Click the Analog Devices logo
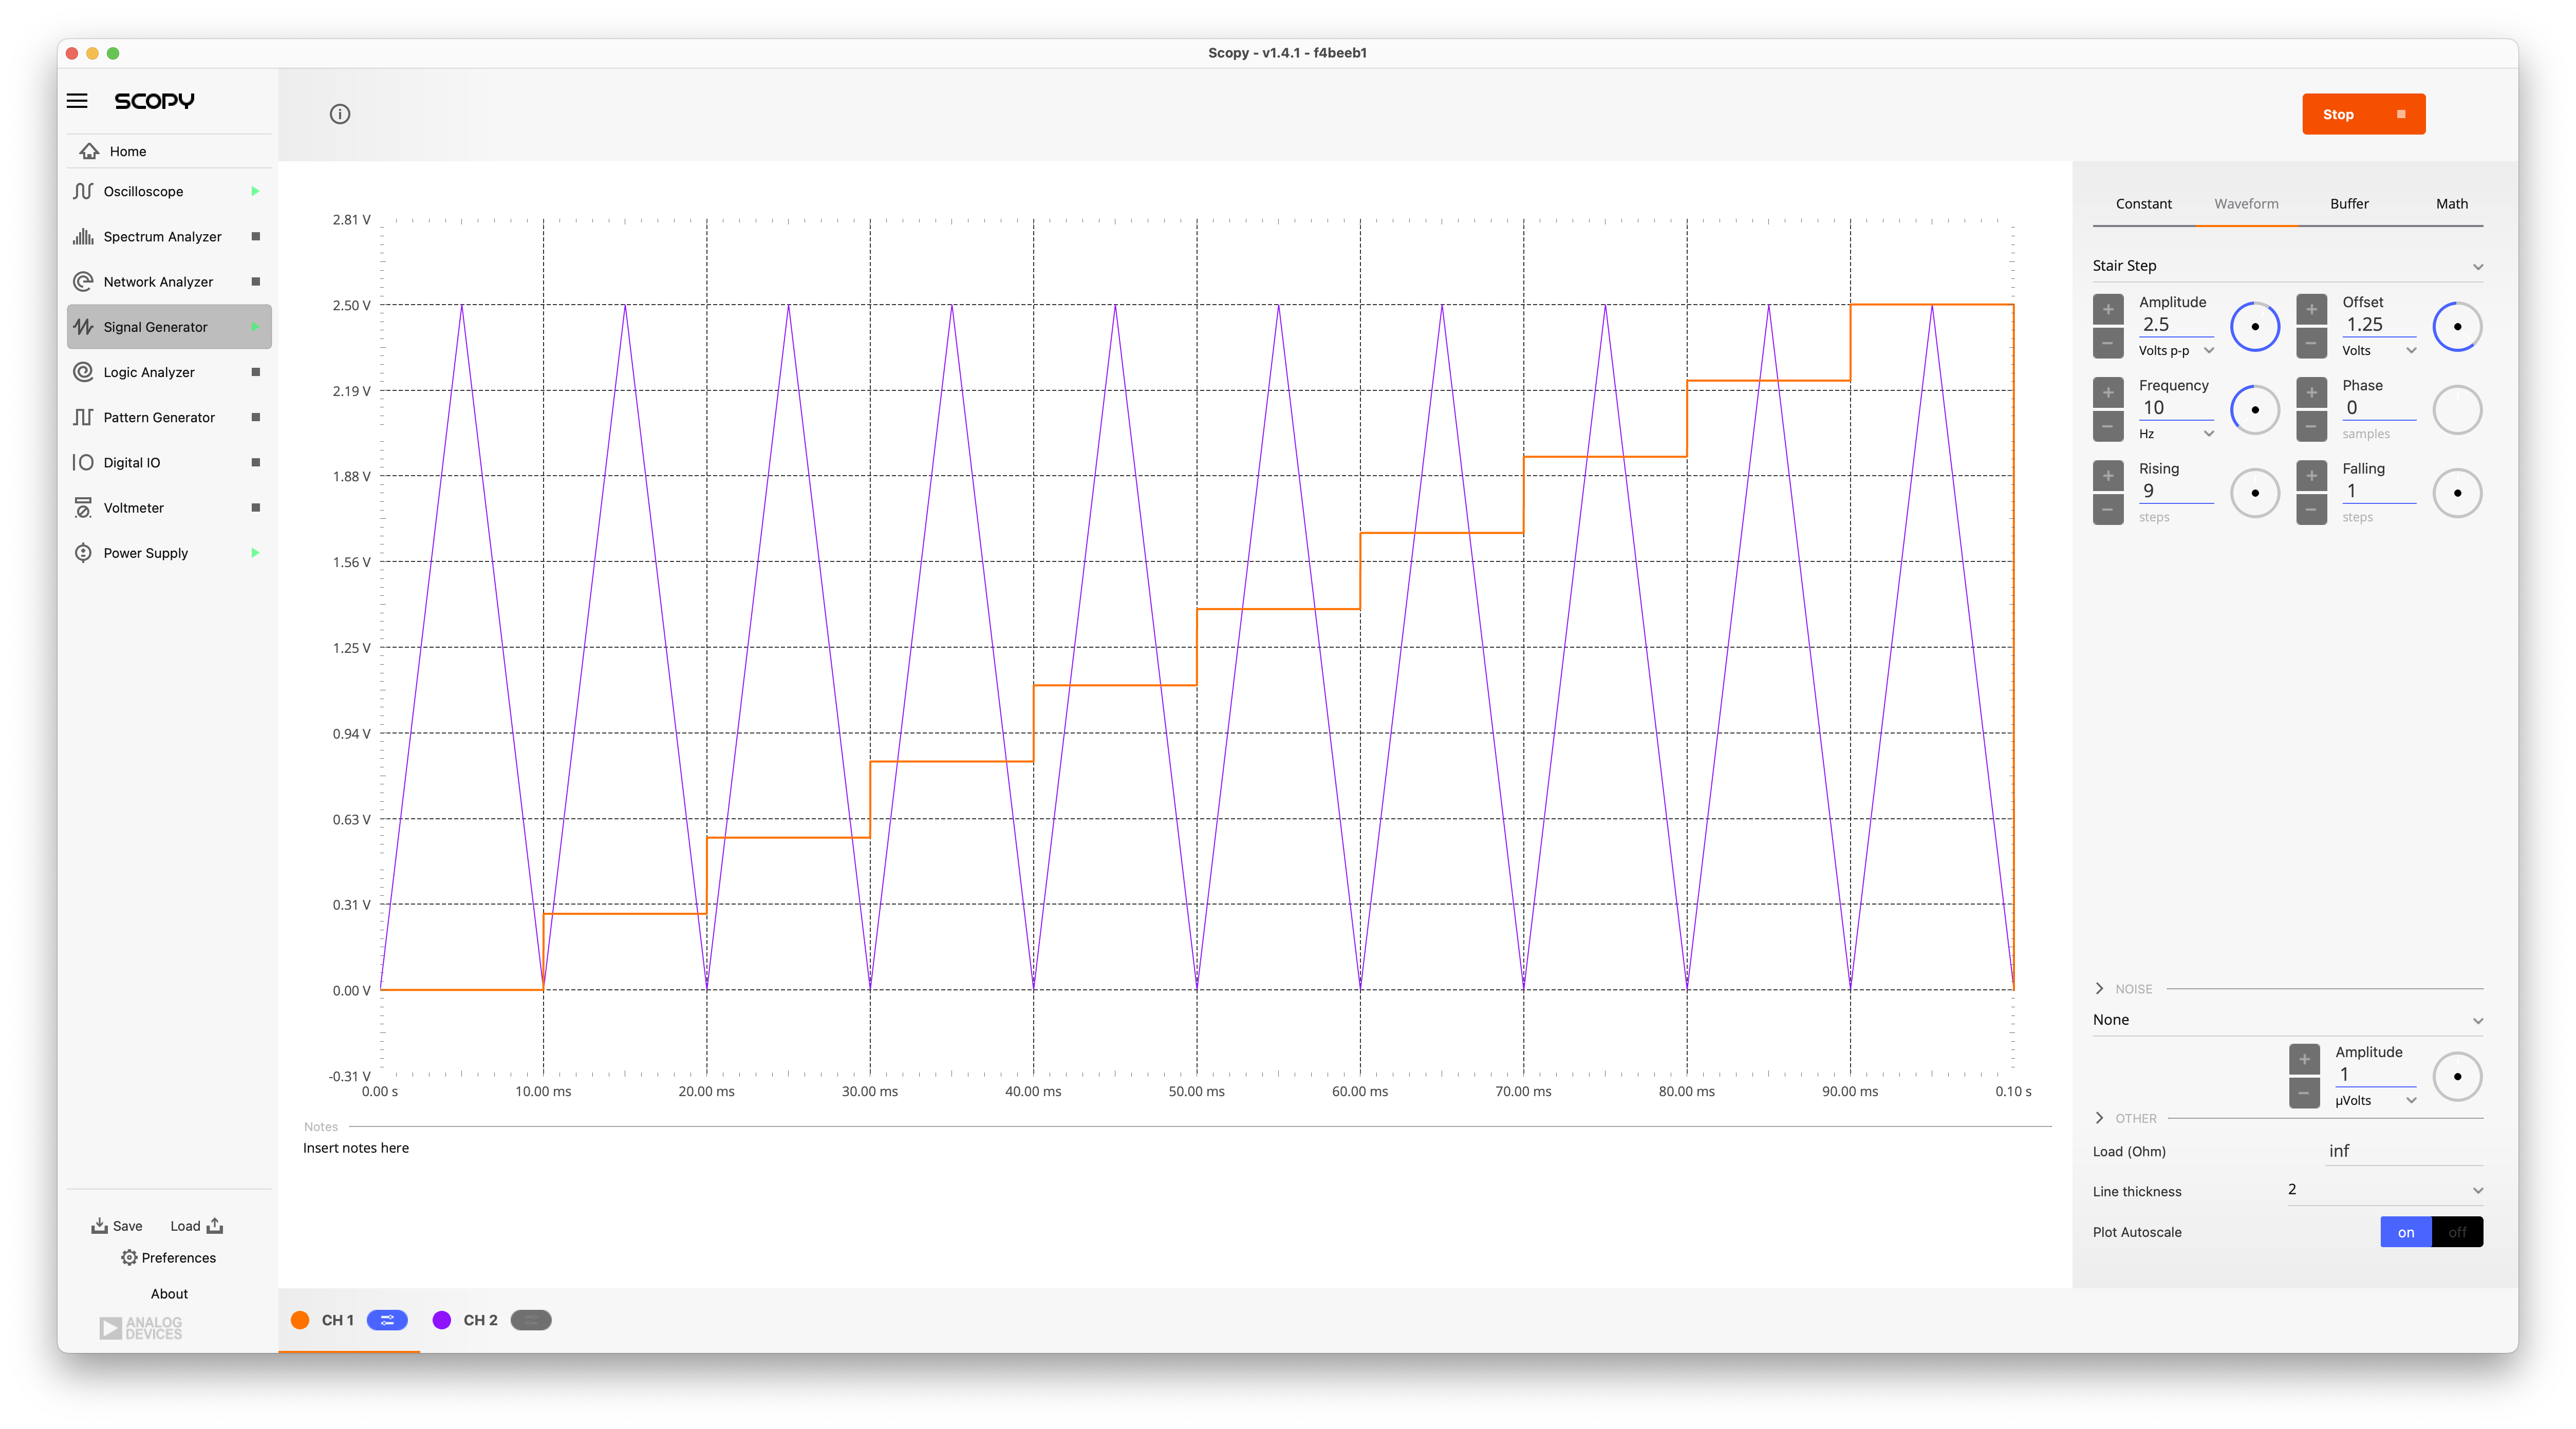2576x1429 pixels. [141, 1328]
